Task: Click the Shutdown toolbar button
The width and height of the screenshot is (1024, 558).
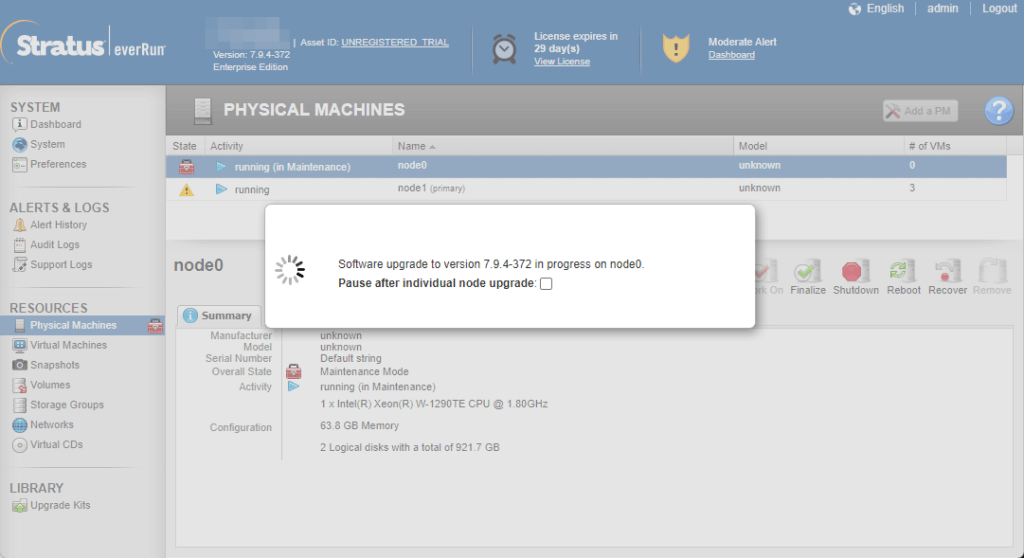Action: click(856, 278)
